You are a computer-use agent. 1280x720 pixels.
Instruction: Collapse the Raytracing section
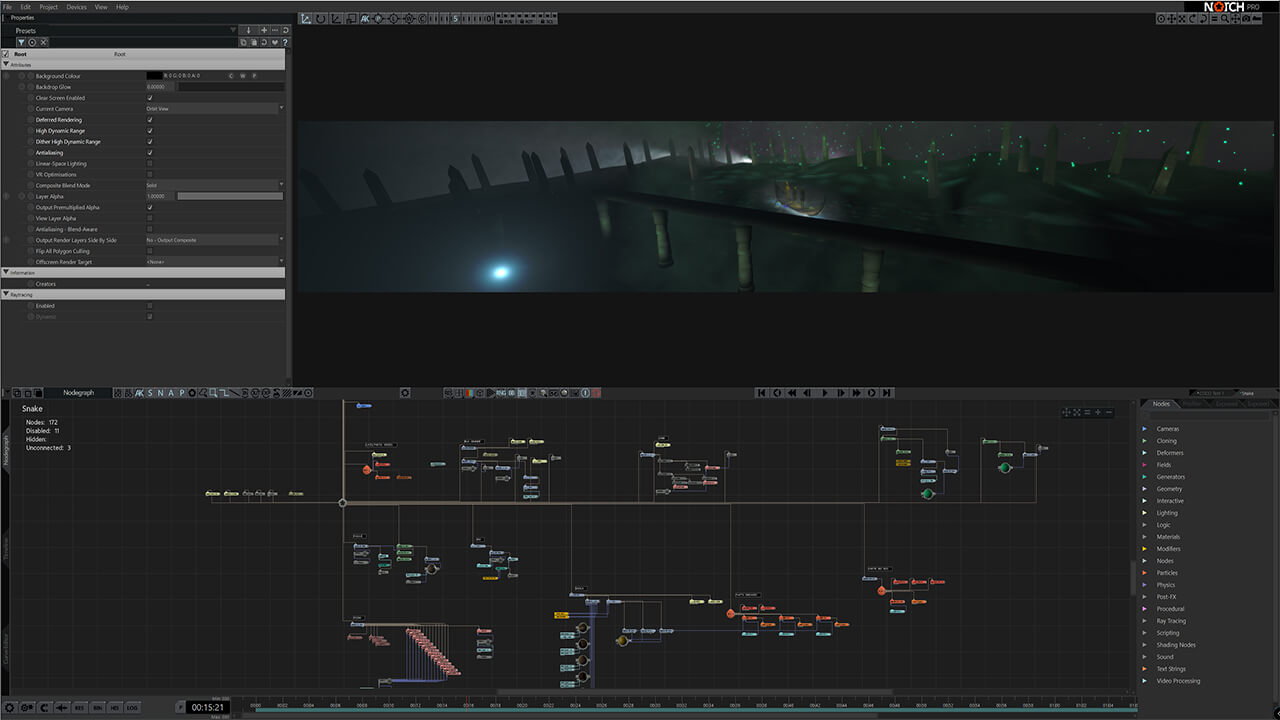pos(5,294)
